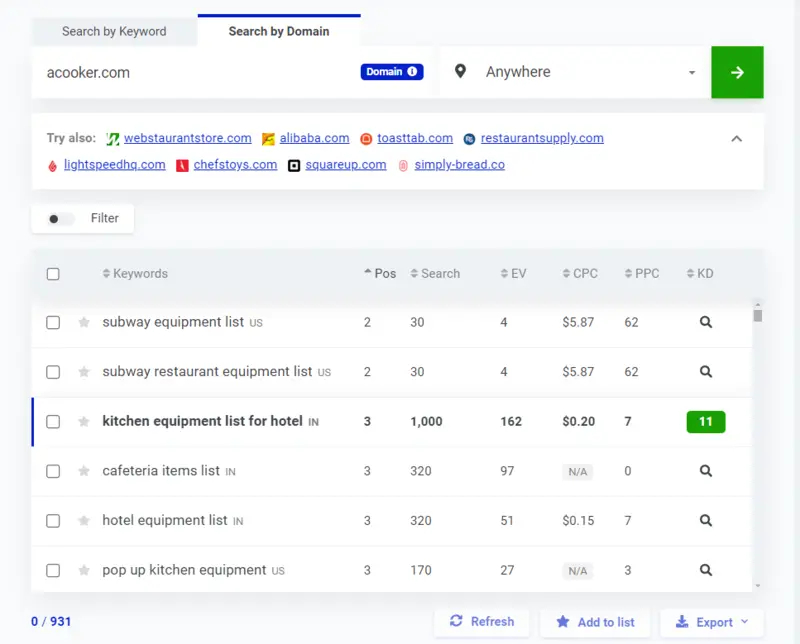The width and height of the screenshot is (800, 644).
Task: Select the cafeteria items list keyword text
Action: click(161, 470)
